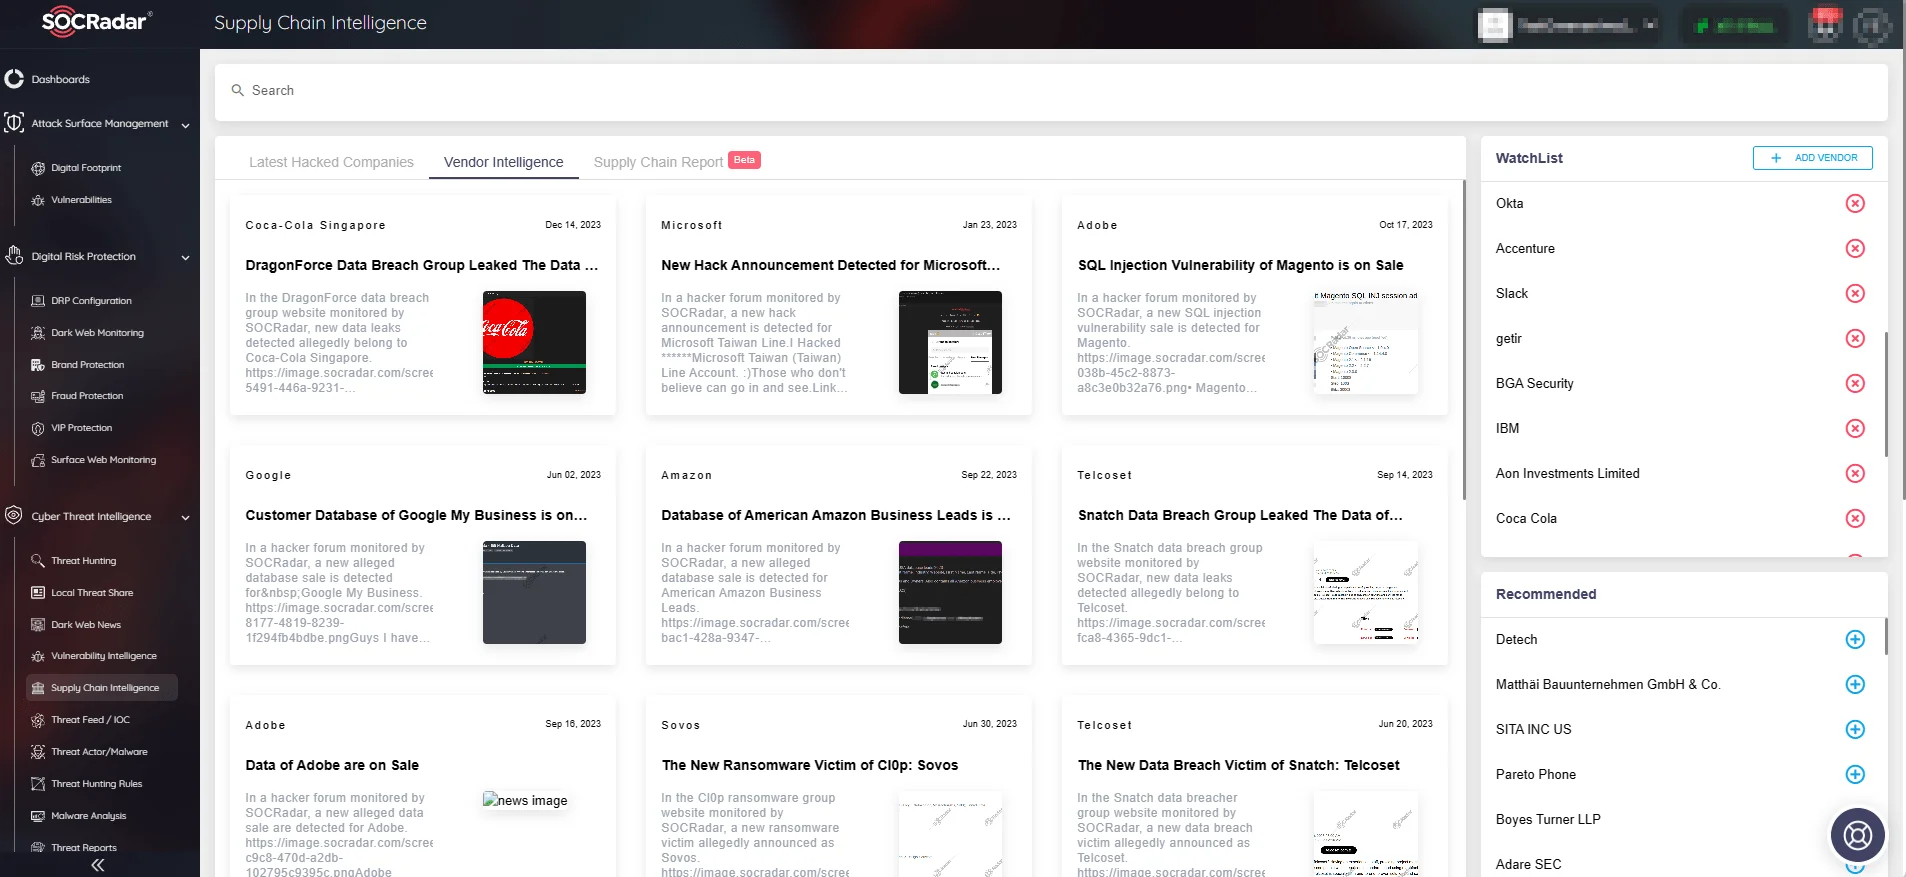Open Threat Hunting Rules icon
1906x877 pixels.
38,784
